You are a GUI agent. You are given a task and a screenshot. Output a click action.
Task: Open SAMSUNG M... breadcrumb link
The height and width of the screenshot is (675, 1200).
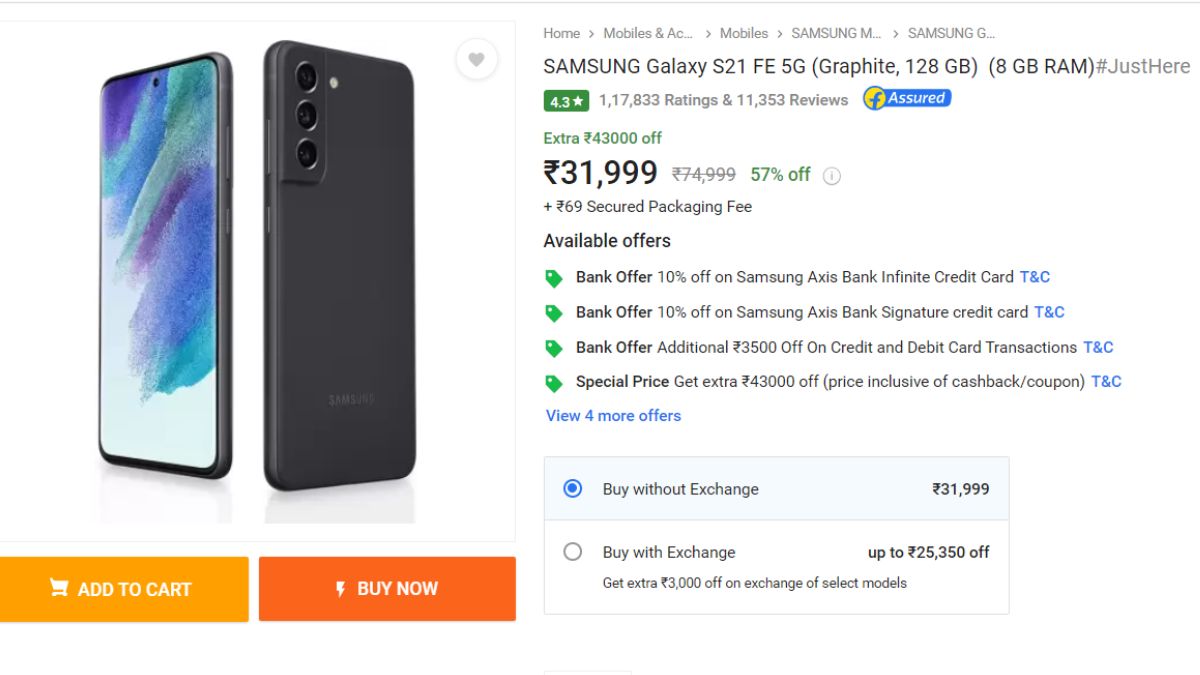coord(836,33)
